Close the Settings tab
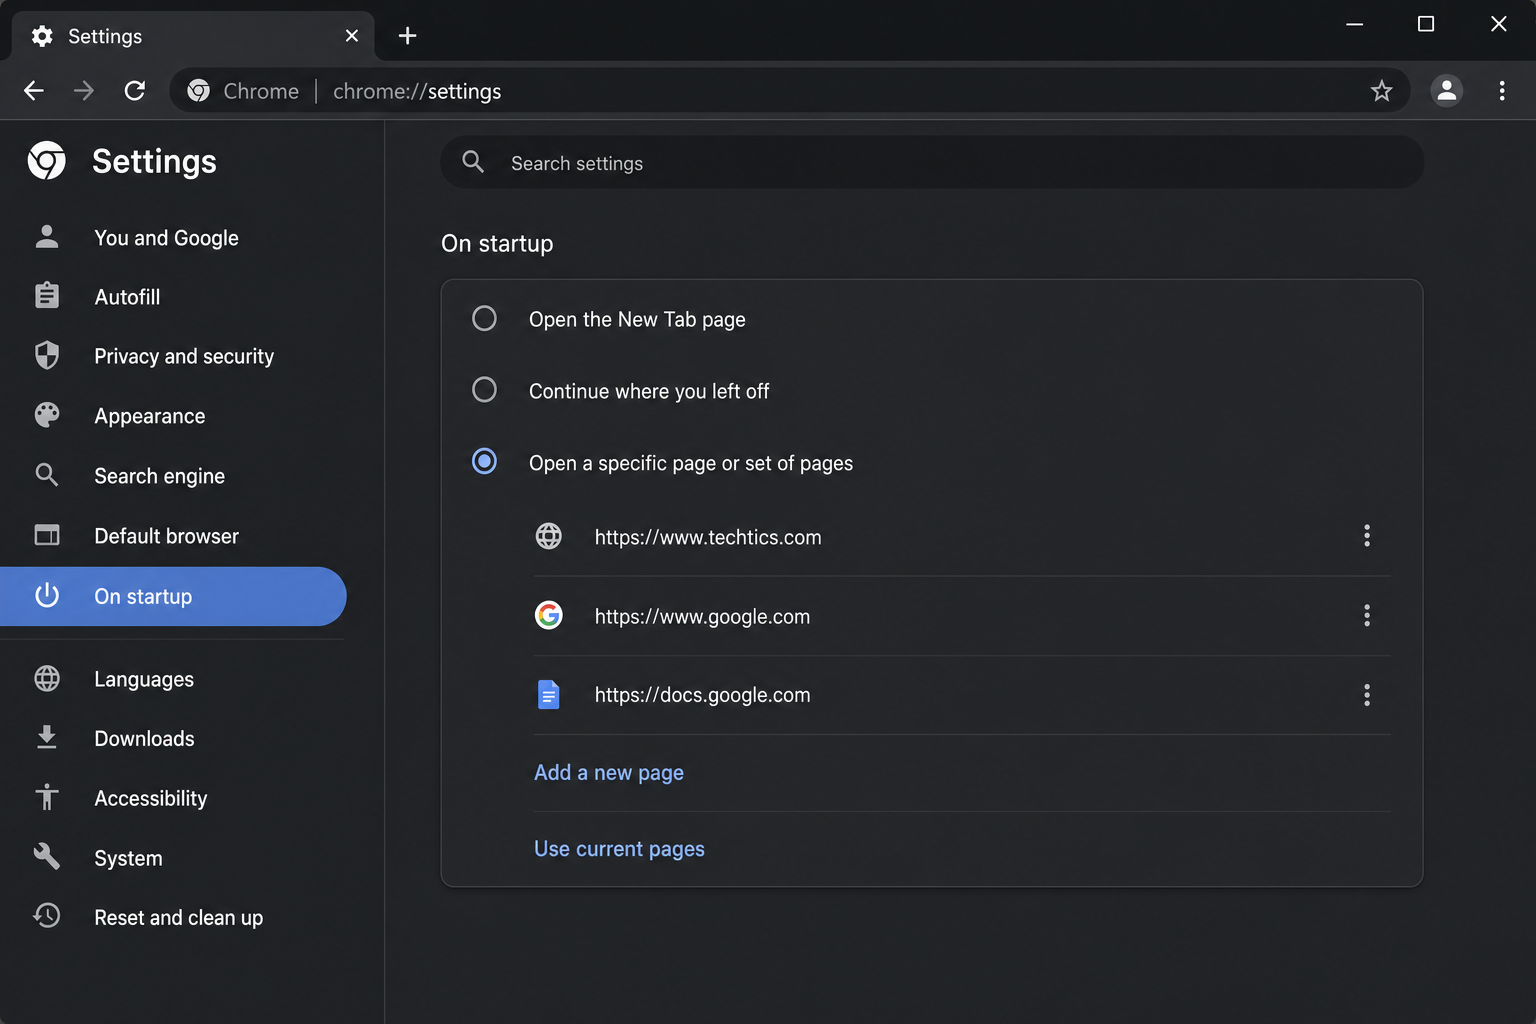 pyautogui.click(x=351, y=36)
